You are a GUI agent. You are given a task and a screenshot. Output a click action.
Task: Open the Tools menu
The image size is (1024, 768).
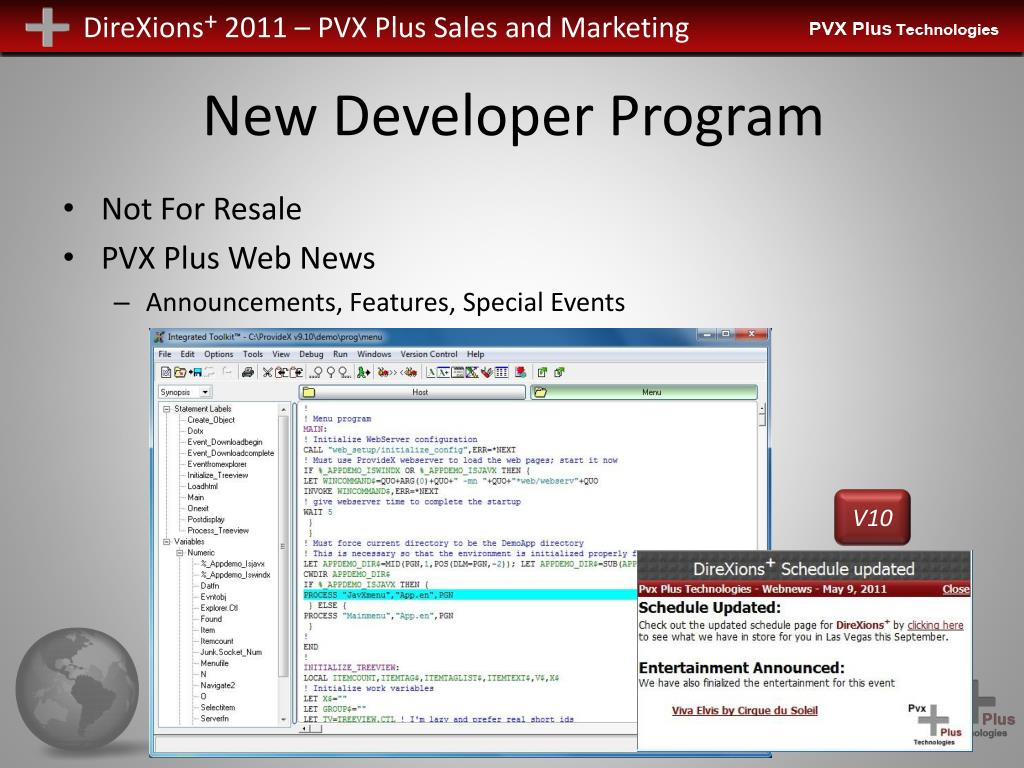click(x=253, y=354)
